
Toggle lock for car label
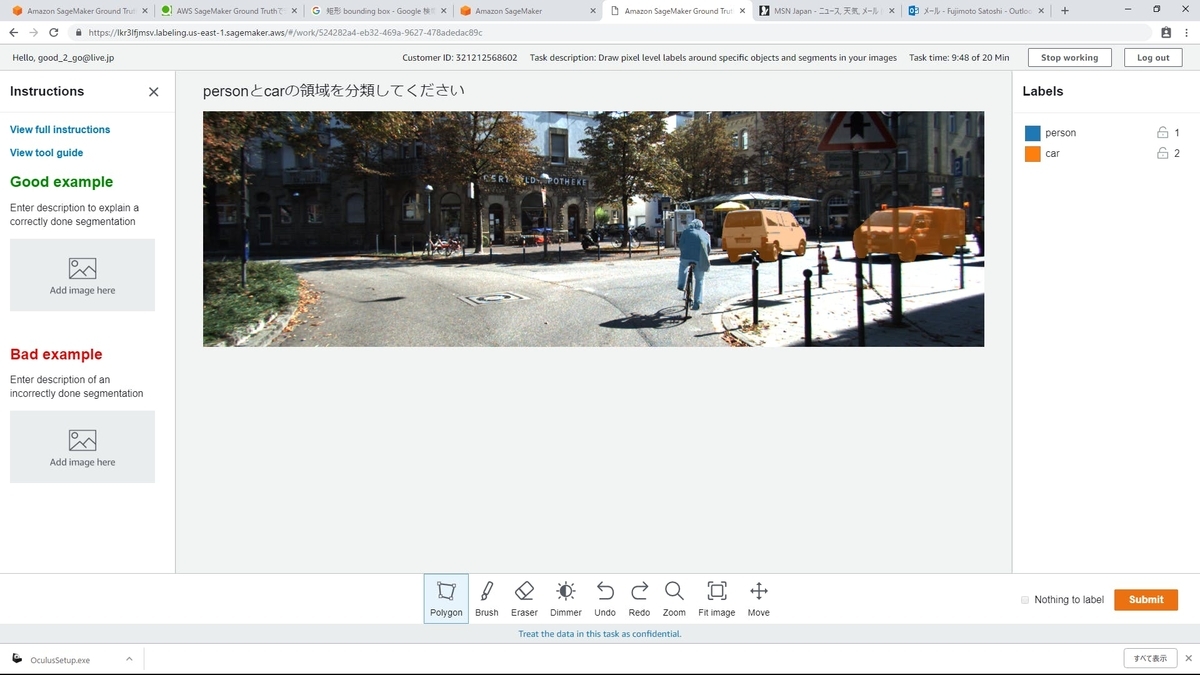point(1162,153)
